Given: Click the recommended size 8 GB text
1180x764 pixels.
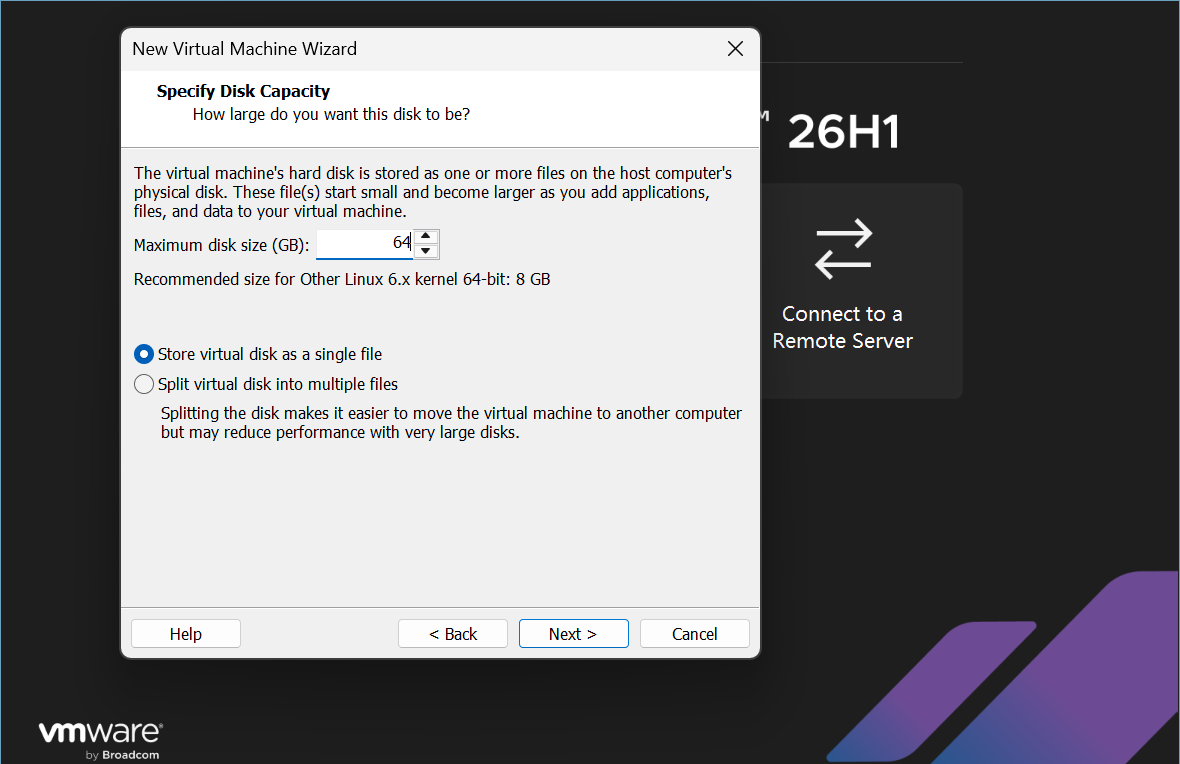Looking at the screenshot, I should click(342, 279).
